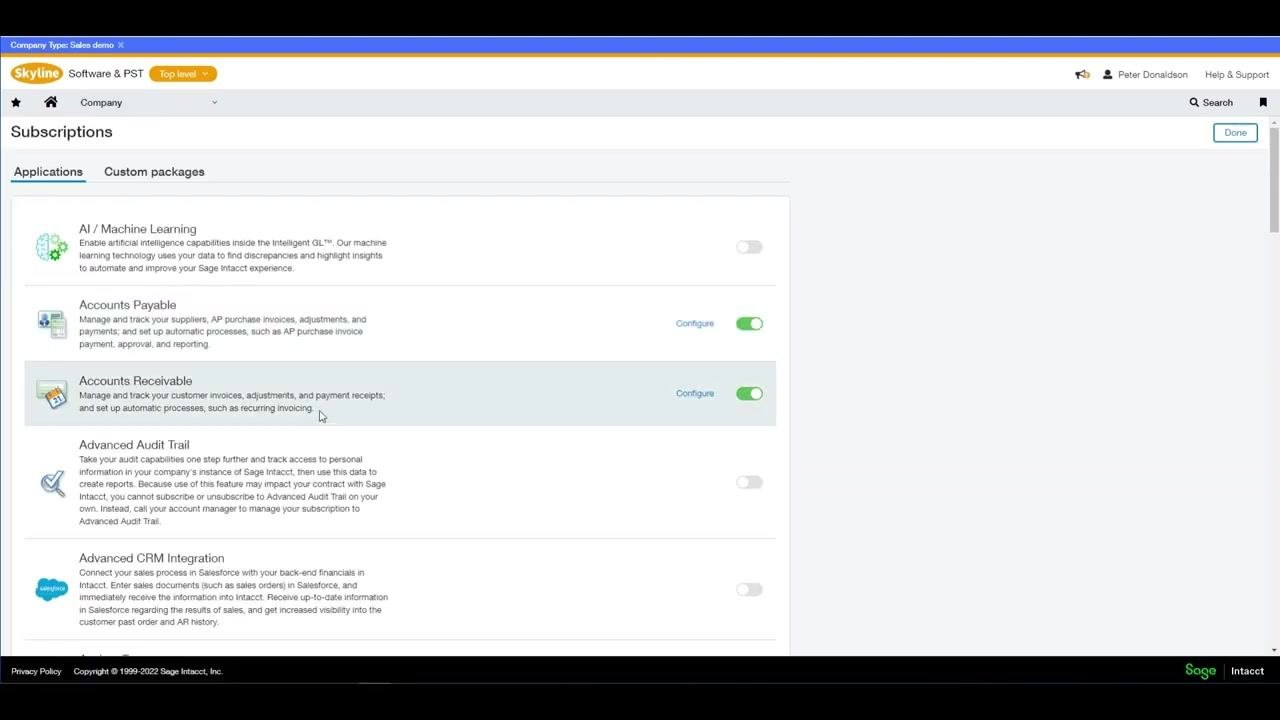This screenshot has height=720, width=1280.
Task: Open the bookmark icon
Action: coord(1263,102)
